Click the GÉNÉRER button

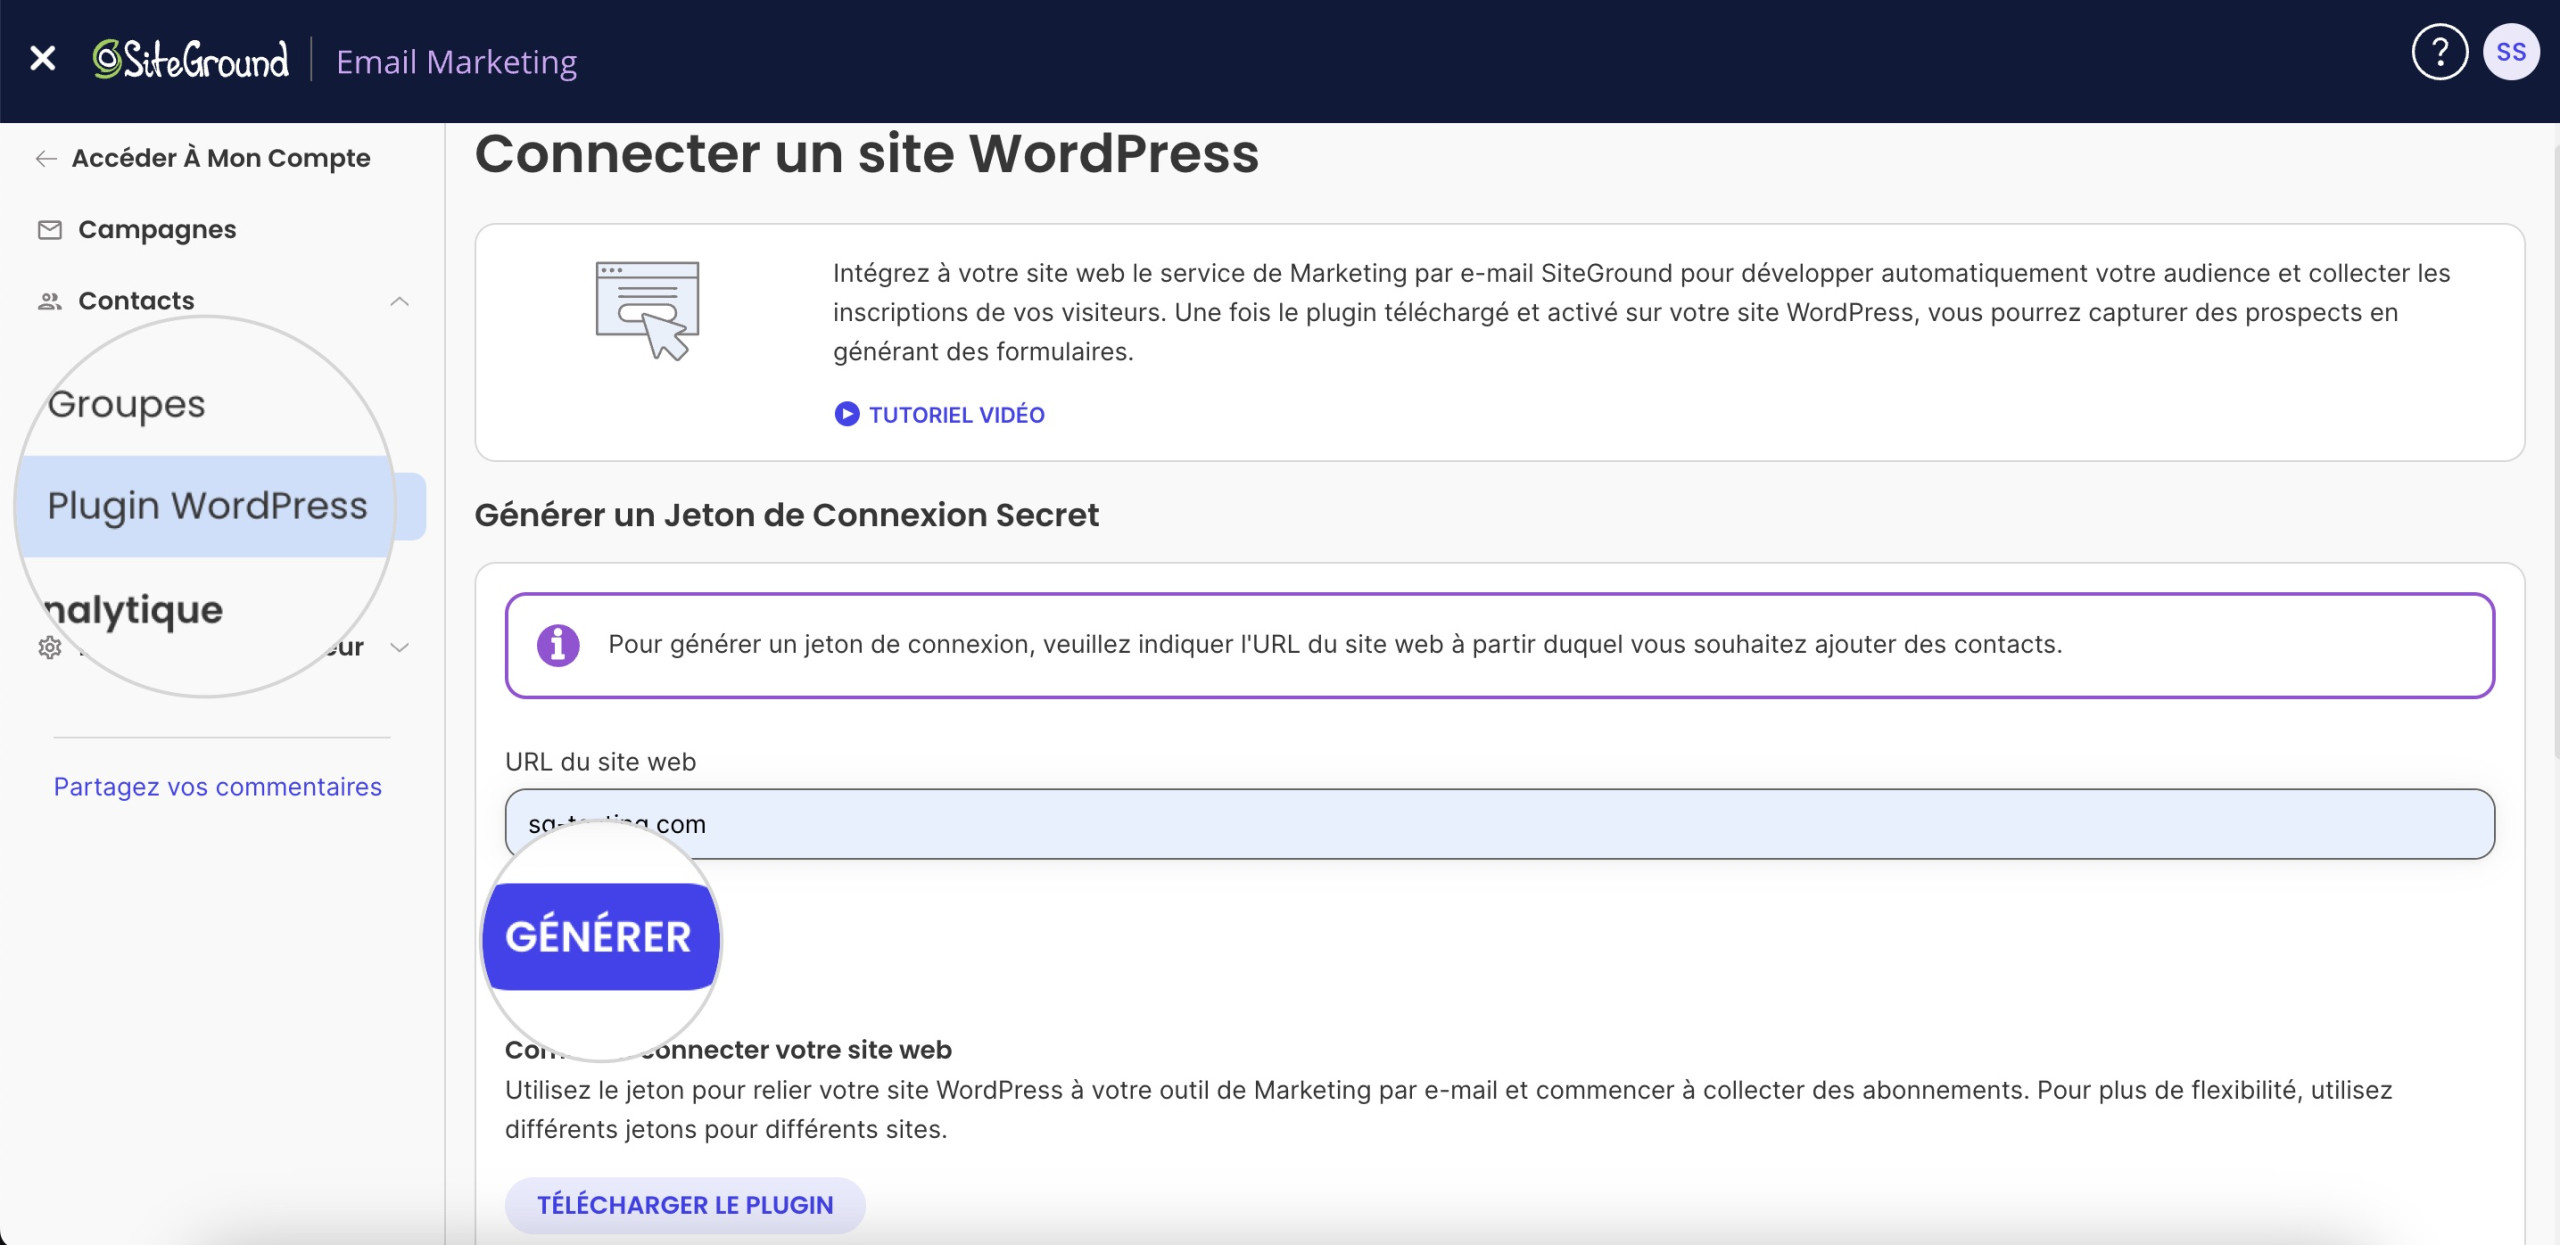(599, 937)
